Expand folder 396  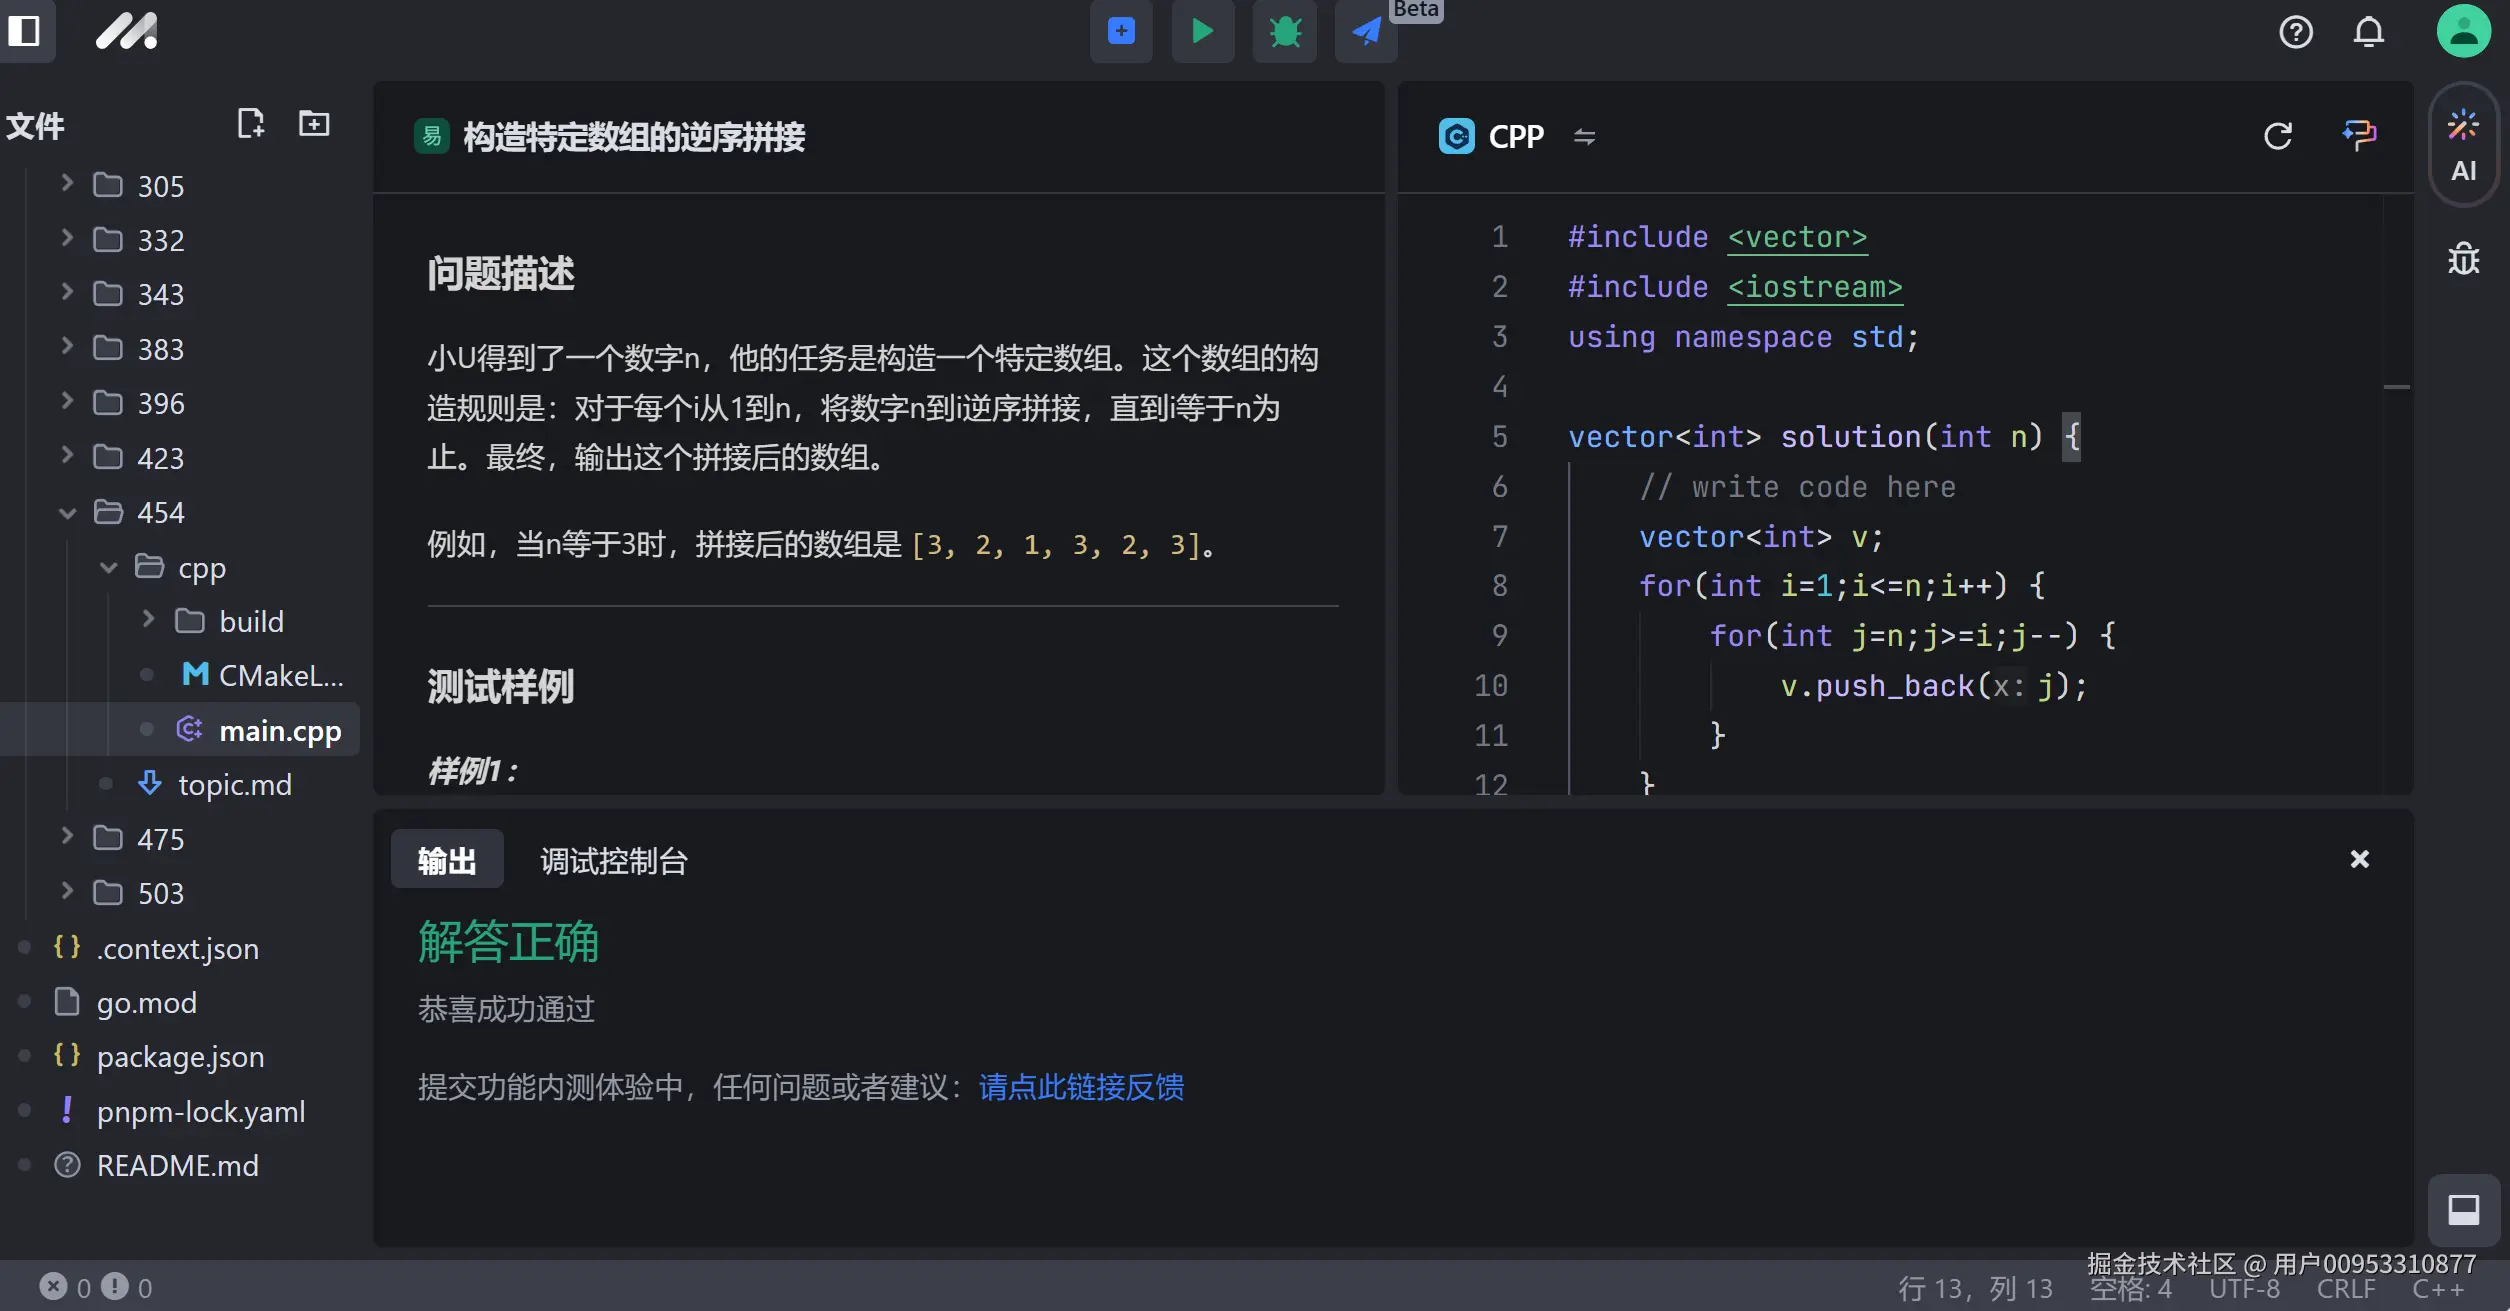pos(66,402)
